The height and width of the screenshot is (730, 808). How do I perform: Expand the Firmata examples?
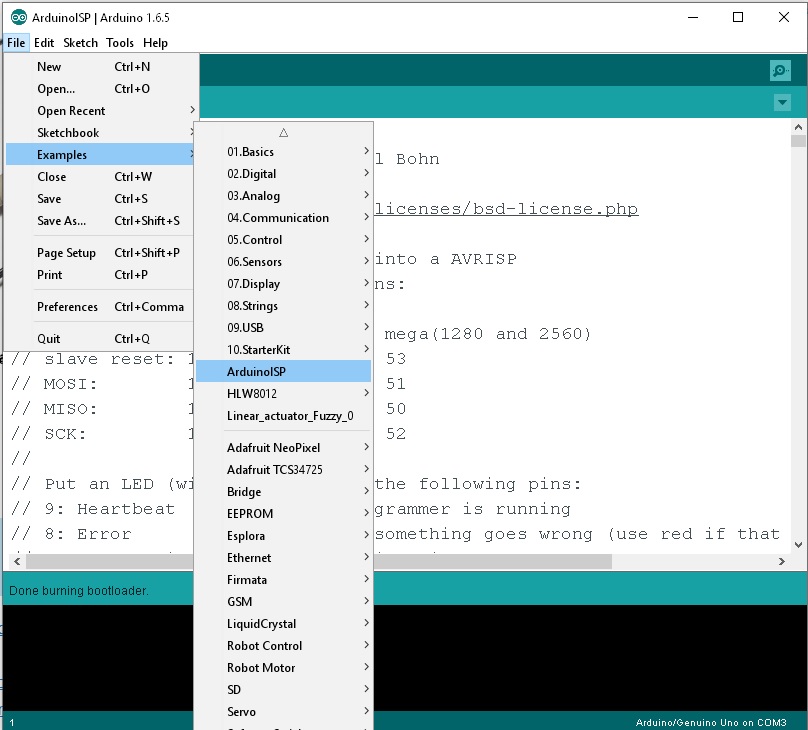point(283,580)
